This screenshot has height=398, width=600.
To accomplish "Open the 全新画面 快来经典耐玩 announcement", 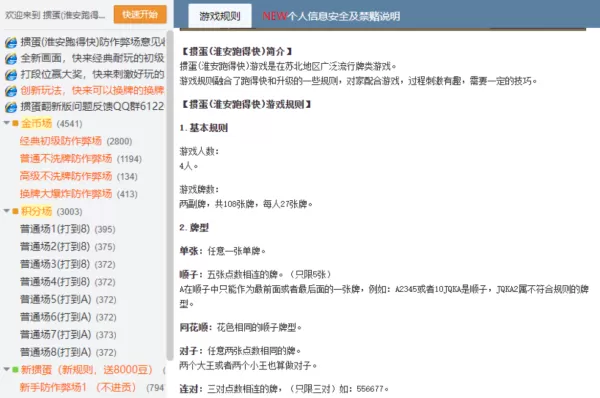I will pos(92,58).
